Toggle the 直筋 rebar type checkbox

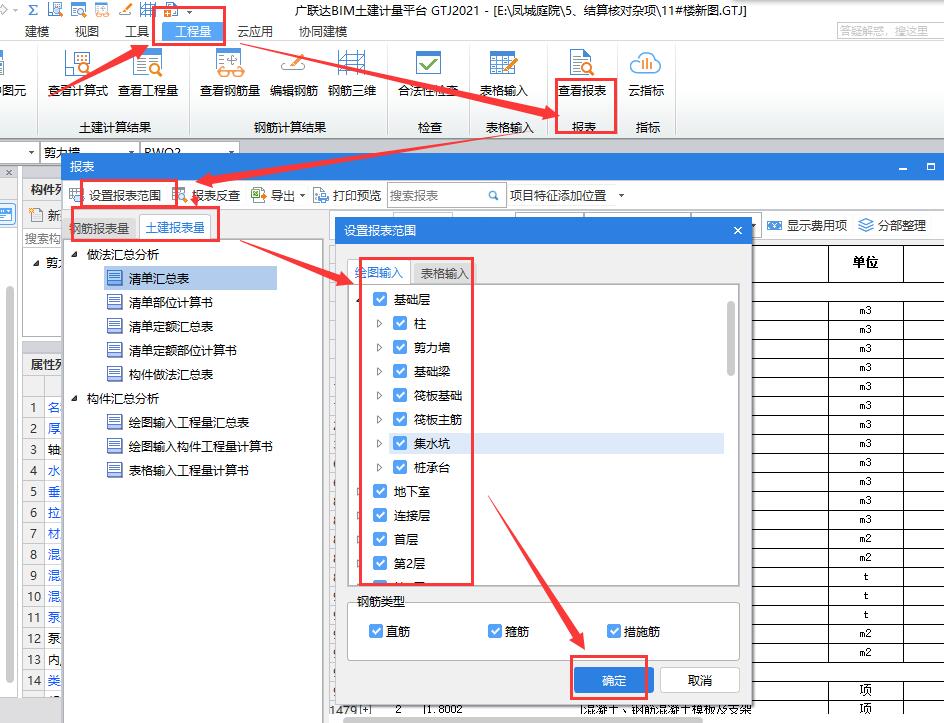click(x=376, y=631)
